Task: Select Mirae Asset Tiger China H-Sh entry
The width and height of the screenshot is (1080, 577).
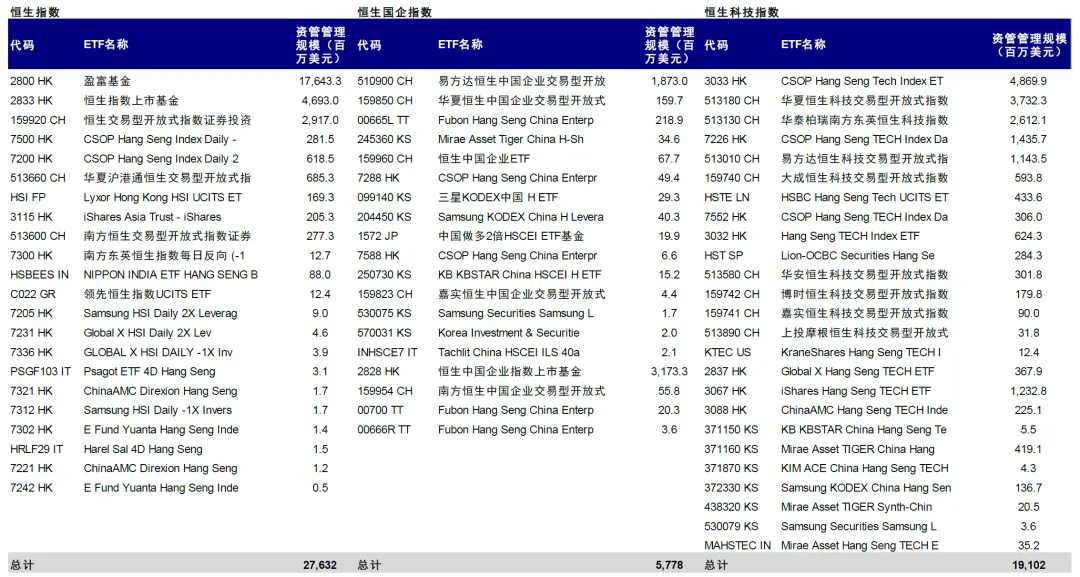Action: coord(510,140)
